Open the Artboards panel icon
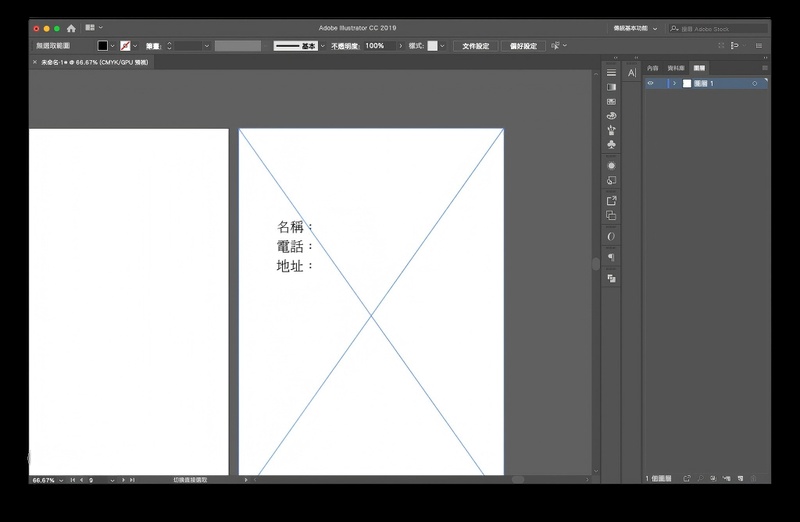 pos(611,215)
